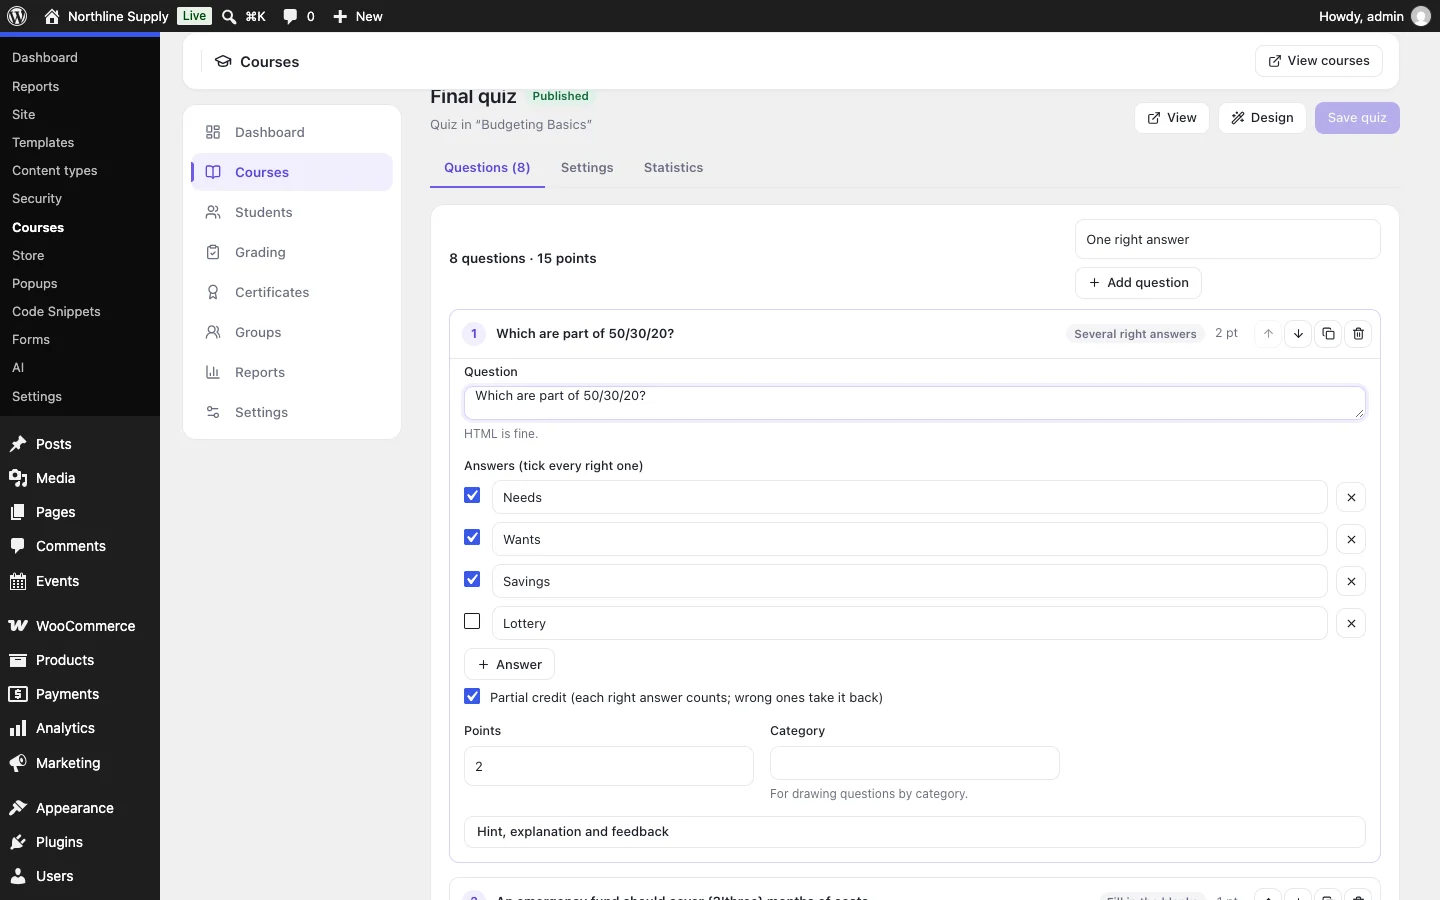Viewport: 1440px width, 900px height.
Task: Move question 1 down with arrow icon
Action: (x=1298, y=334)
